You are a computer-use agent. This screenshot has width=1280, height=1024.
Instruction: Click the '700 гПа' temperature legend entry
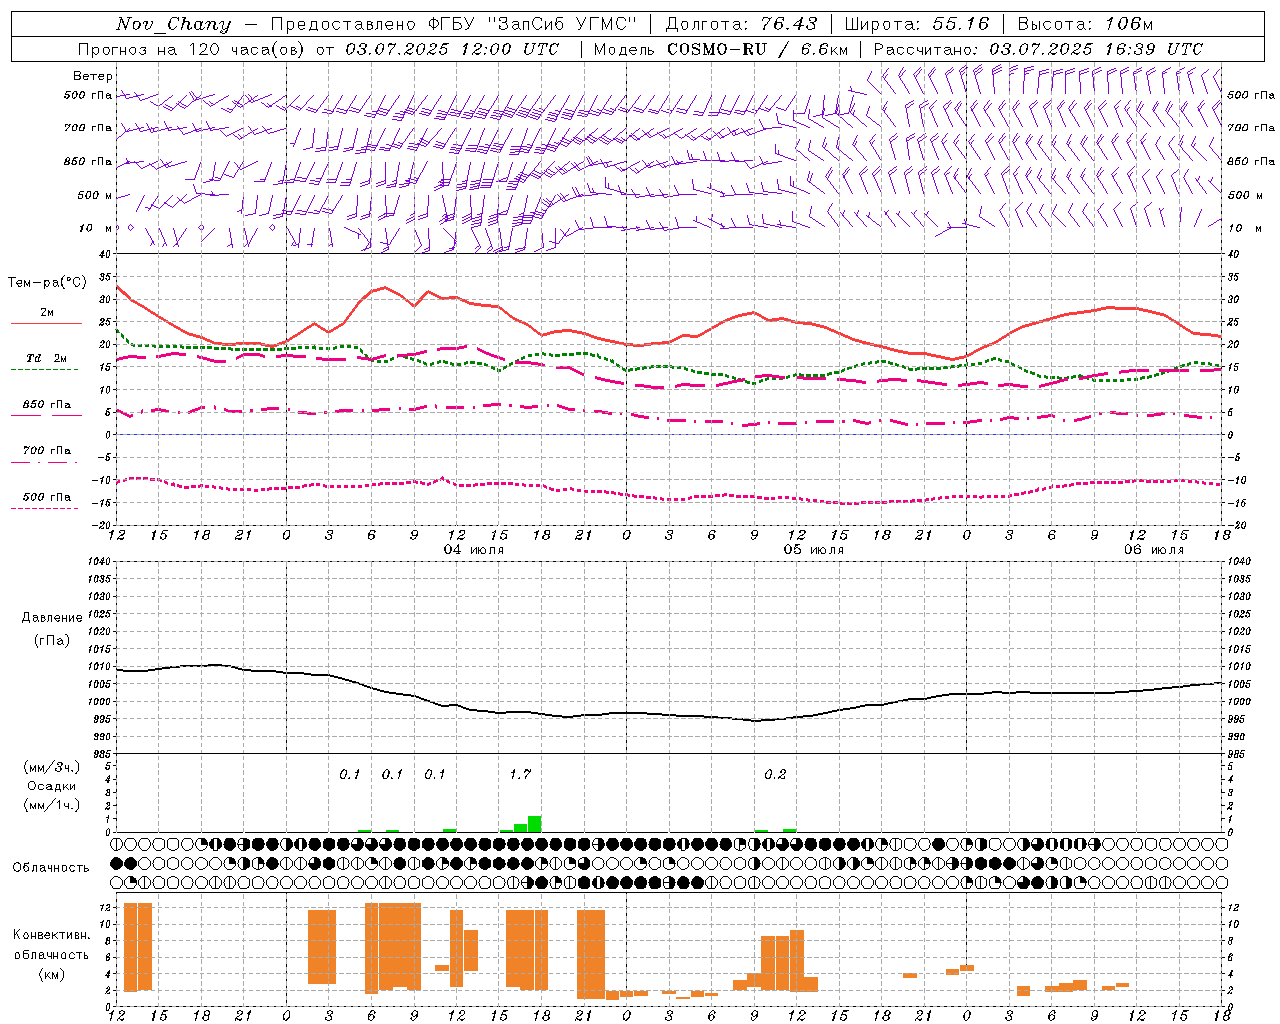click(x=46, y=451)
